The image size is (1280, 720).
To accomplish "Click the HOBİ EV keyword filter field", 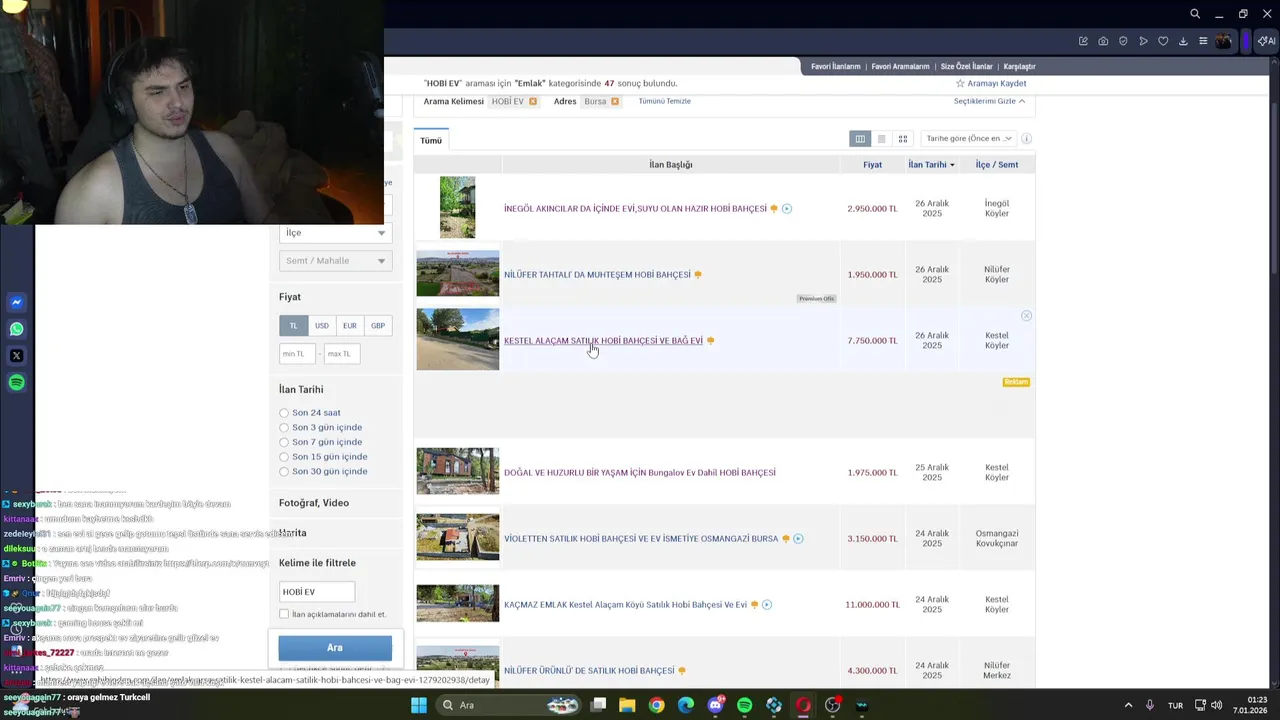I will tap(317, 592).
